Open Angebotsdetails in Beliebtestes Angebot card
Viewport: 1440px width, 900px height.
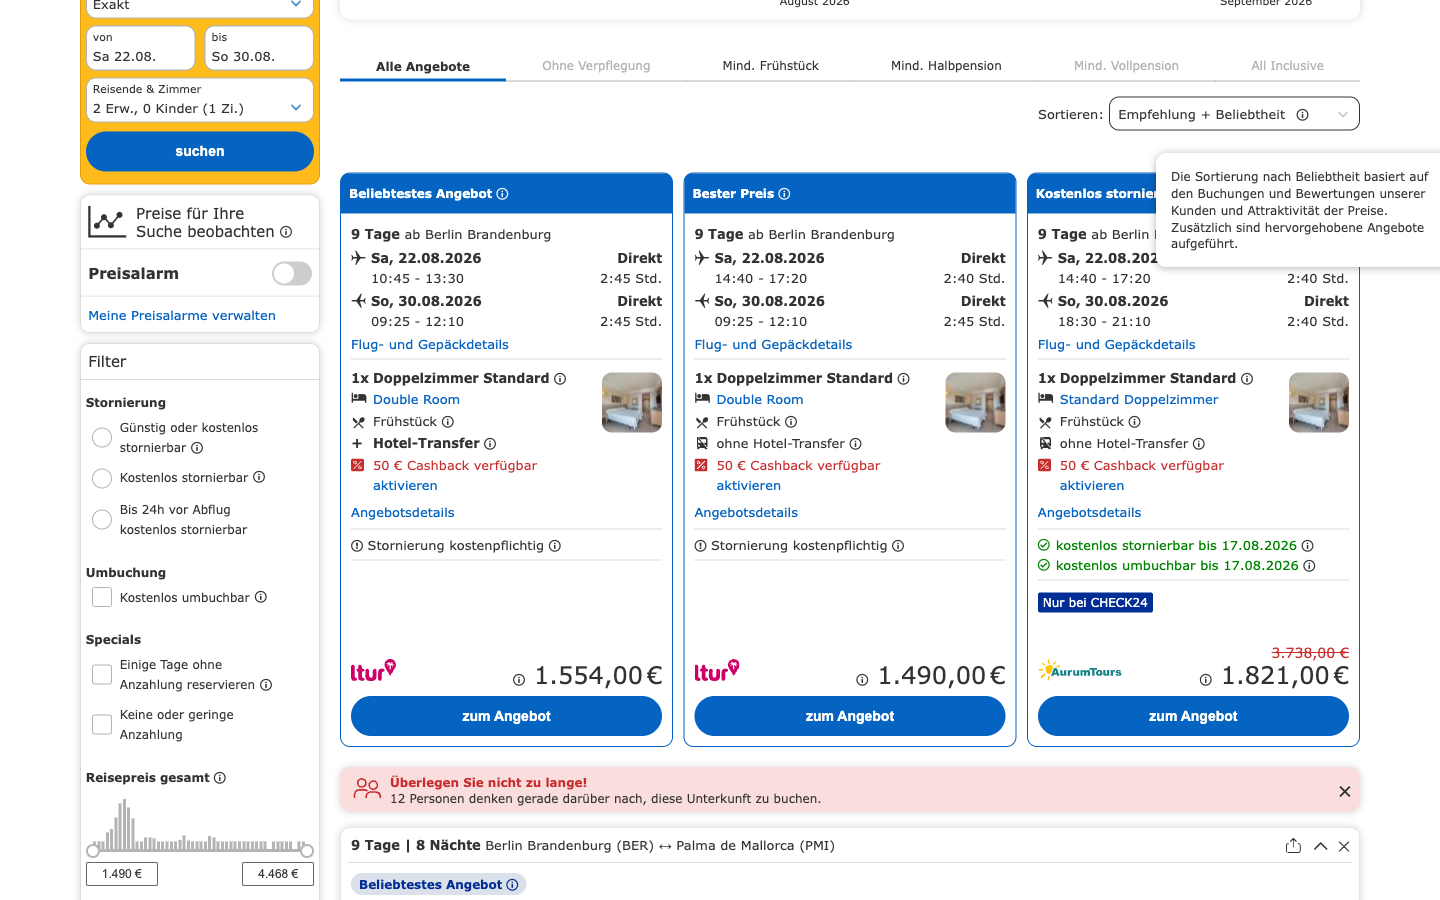click(402, 513)
